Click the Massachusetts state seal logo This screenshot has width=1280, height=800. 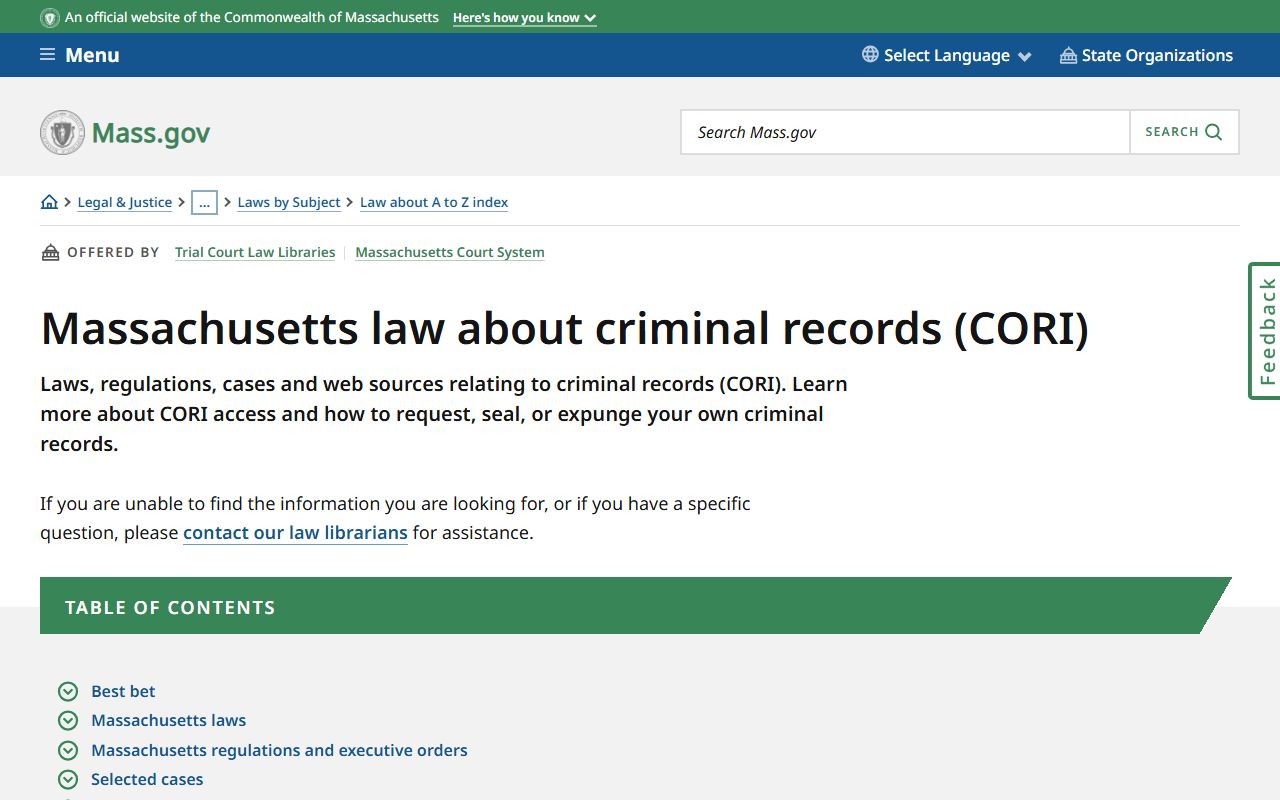(62, 132)
